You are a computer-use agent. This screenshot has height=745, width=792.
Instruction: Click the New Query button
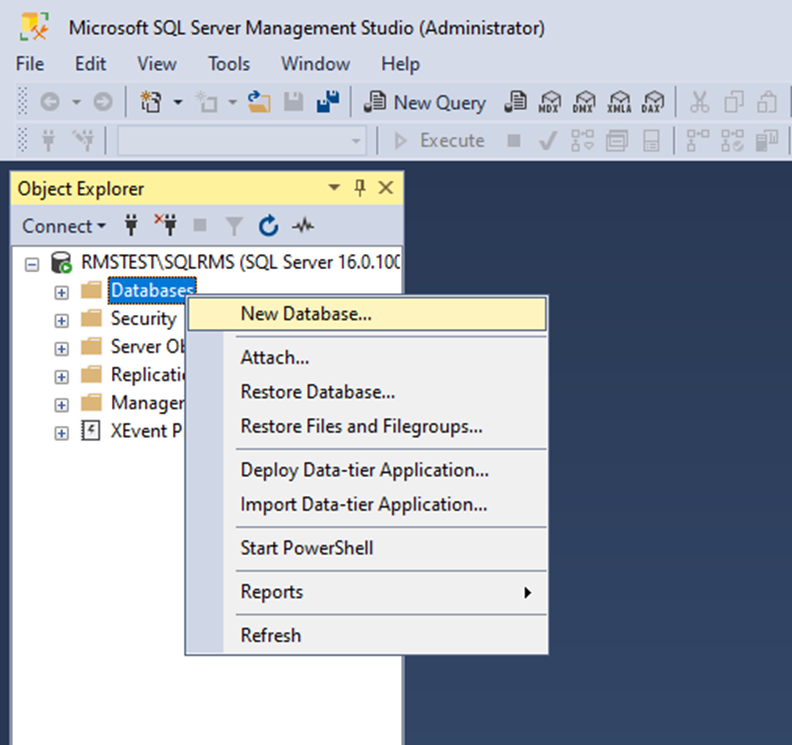(x=425, y=103)
